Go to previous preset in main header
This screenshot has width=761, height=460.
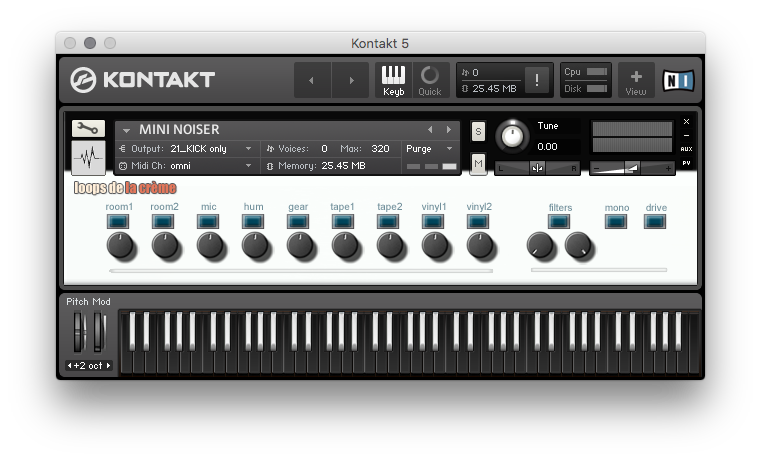[x=312, y=81]
